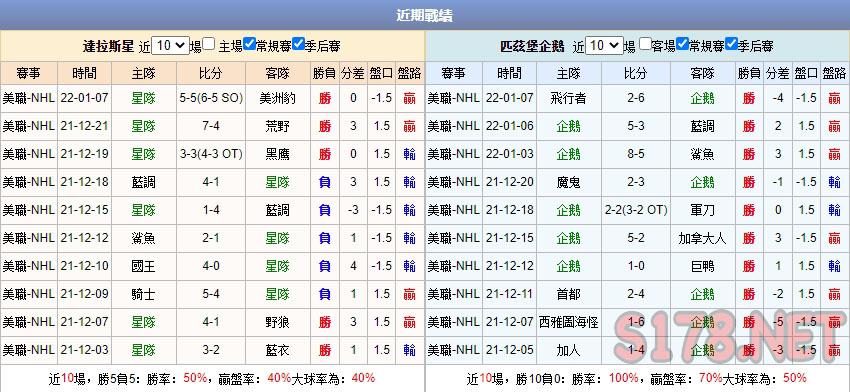The height and width of the screenshot is (392, 850).
Task: Toggle 客場 checkbox for 匹茲堡企鵝
Action: 644,44
